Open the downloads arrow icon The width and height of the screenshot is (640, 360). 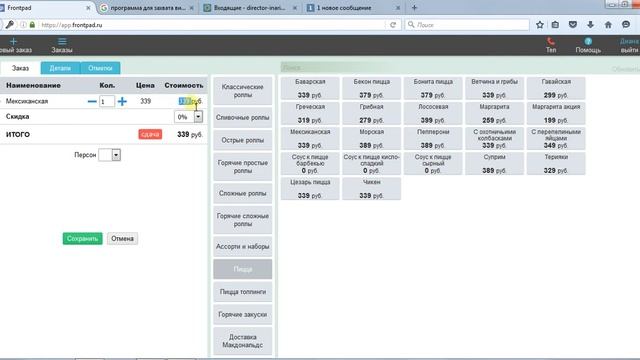(x=590, y=25)
